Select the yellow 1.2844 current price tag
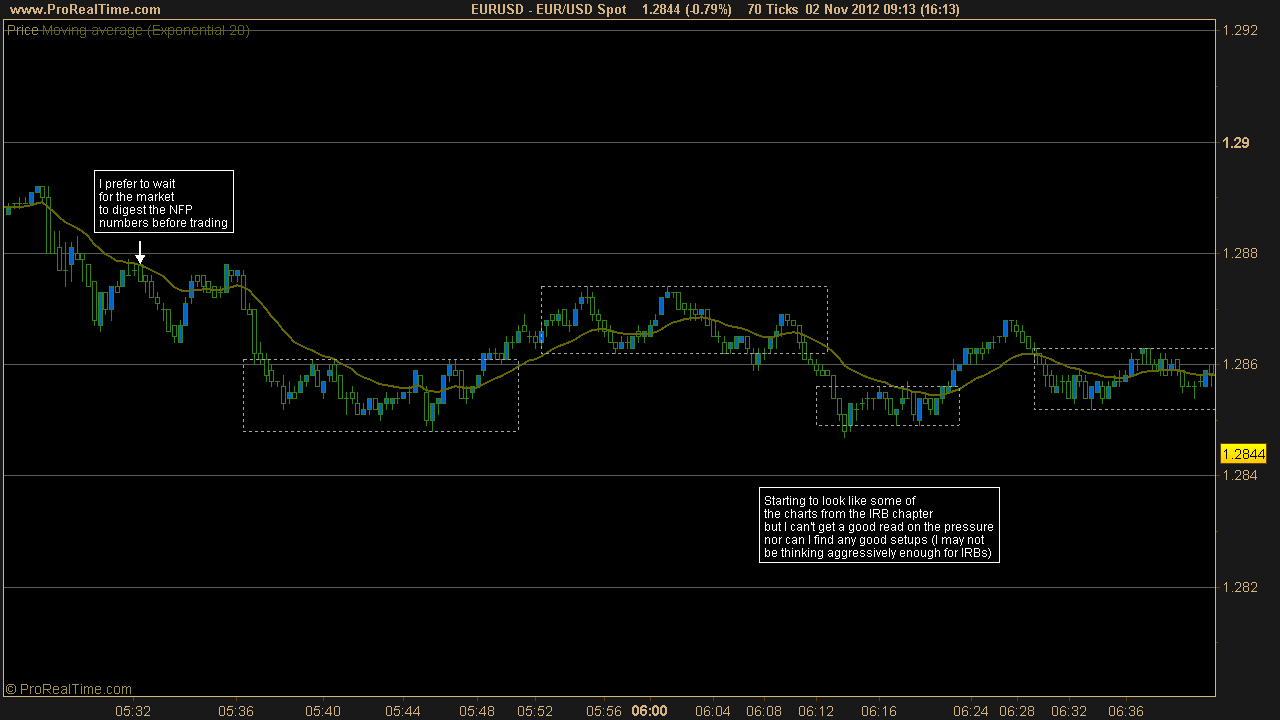Viewport: 1280px width, 720px height. (x=1243, y=455)
